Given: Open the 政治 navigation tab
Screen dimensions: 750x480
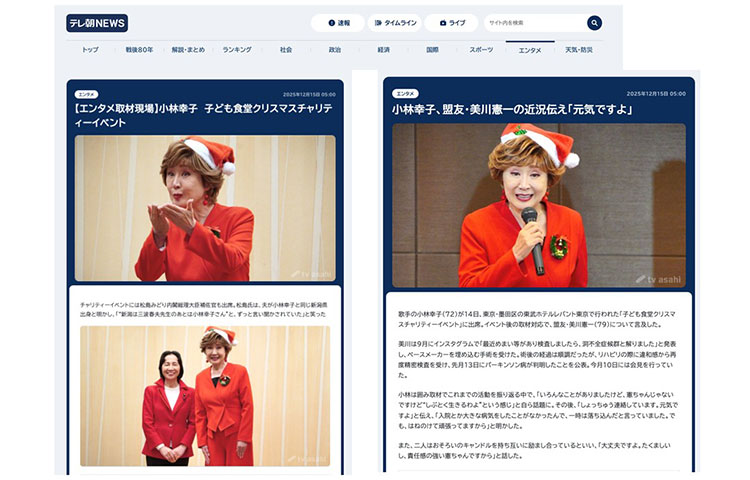Looking at the screenshot, I should click(335, 49).
